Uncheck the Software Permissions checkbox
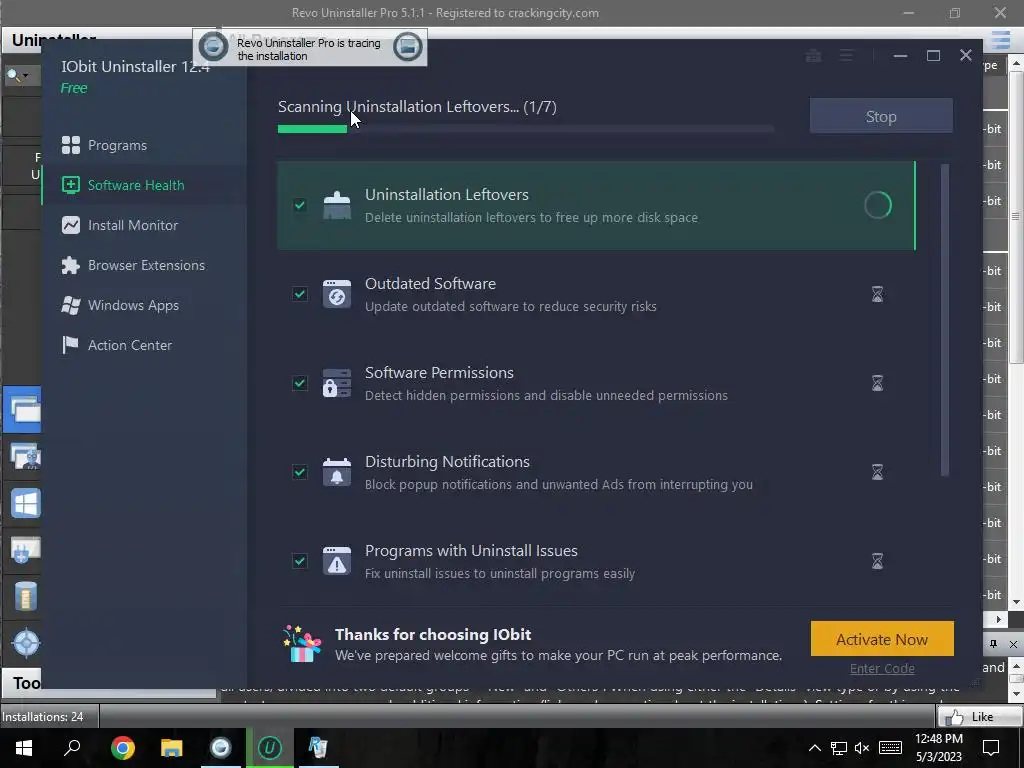Image resolution: width=1024 pixels, height=768 pixels. pyautogui.click(x=300, y=383)
